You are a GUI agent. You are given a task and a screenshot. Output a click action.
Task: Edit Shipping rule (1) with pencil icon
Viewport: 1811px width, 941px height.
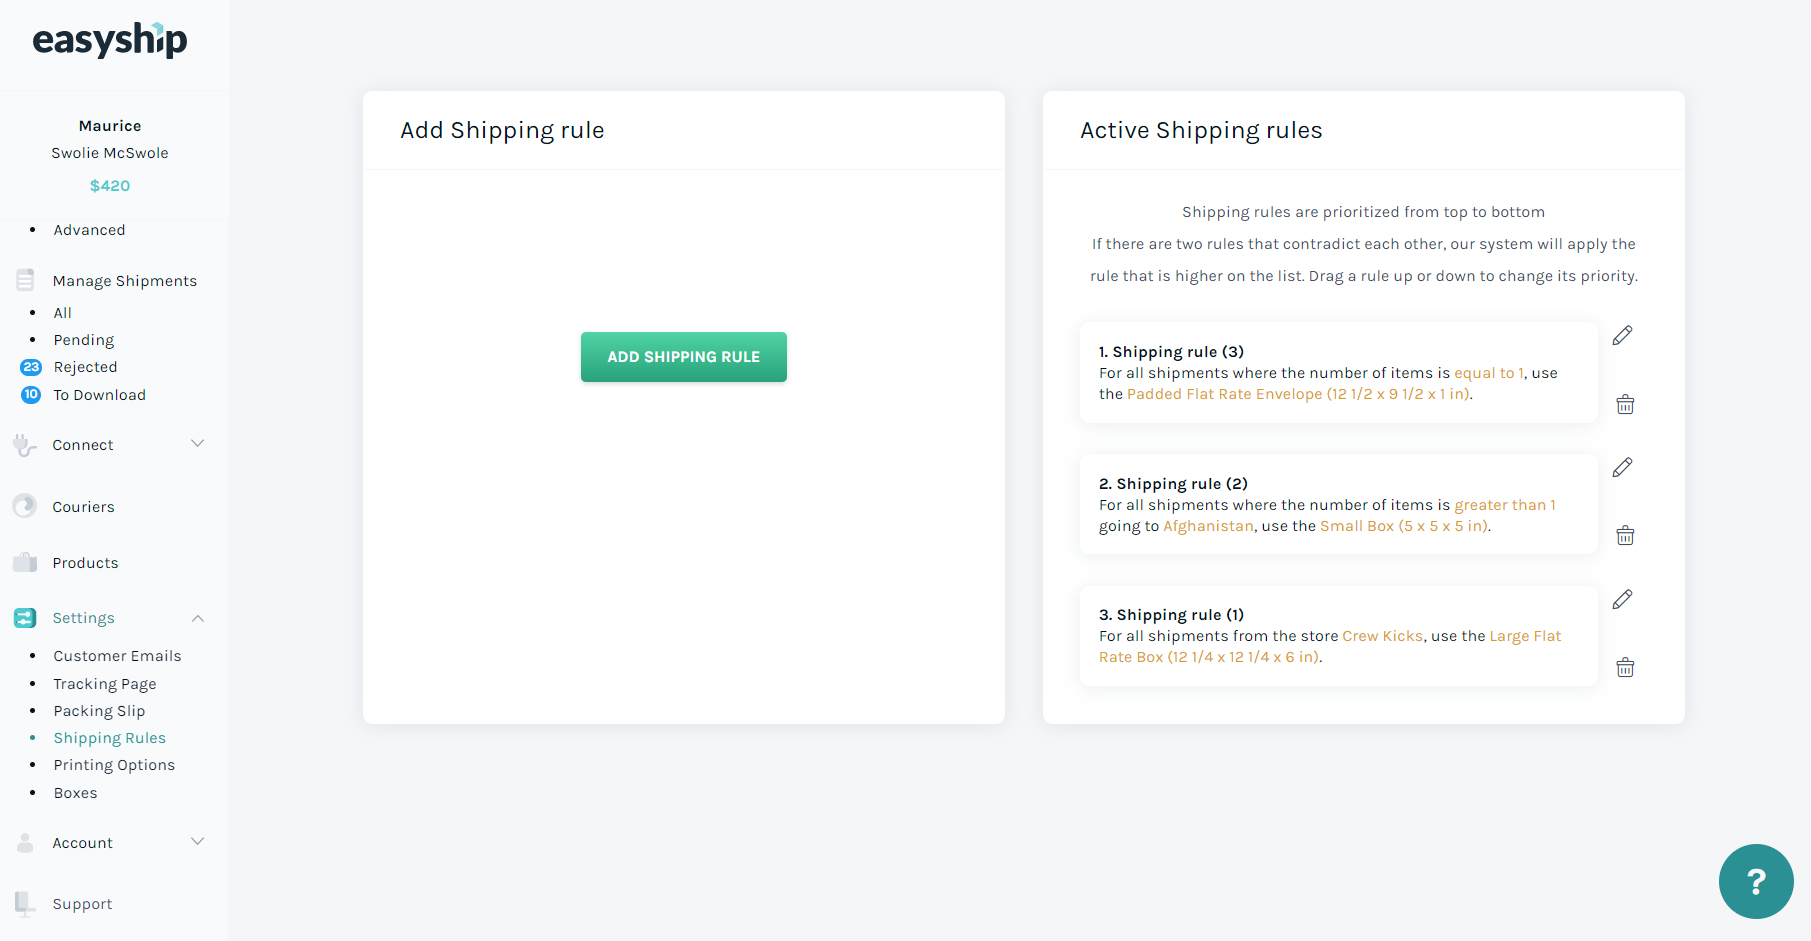[x=1622, y=600]
